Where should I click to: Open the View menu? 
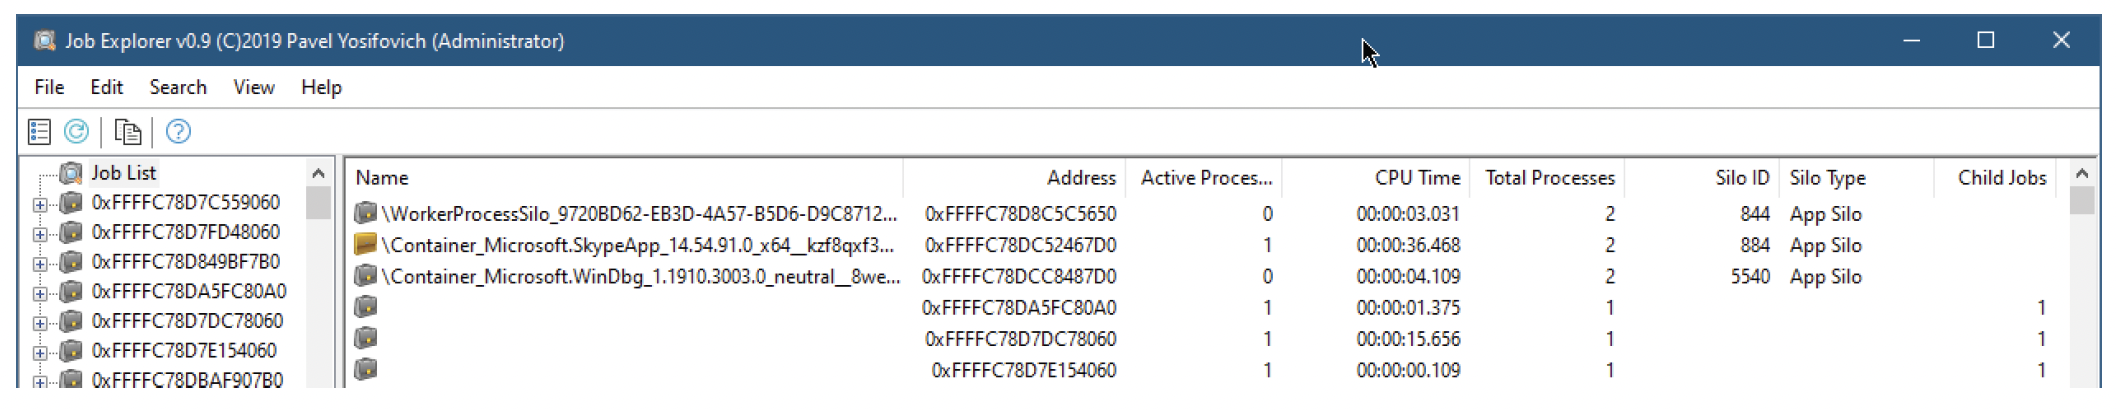point(254,87)
